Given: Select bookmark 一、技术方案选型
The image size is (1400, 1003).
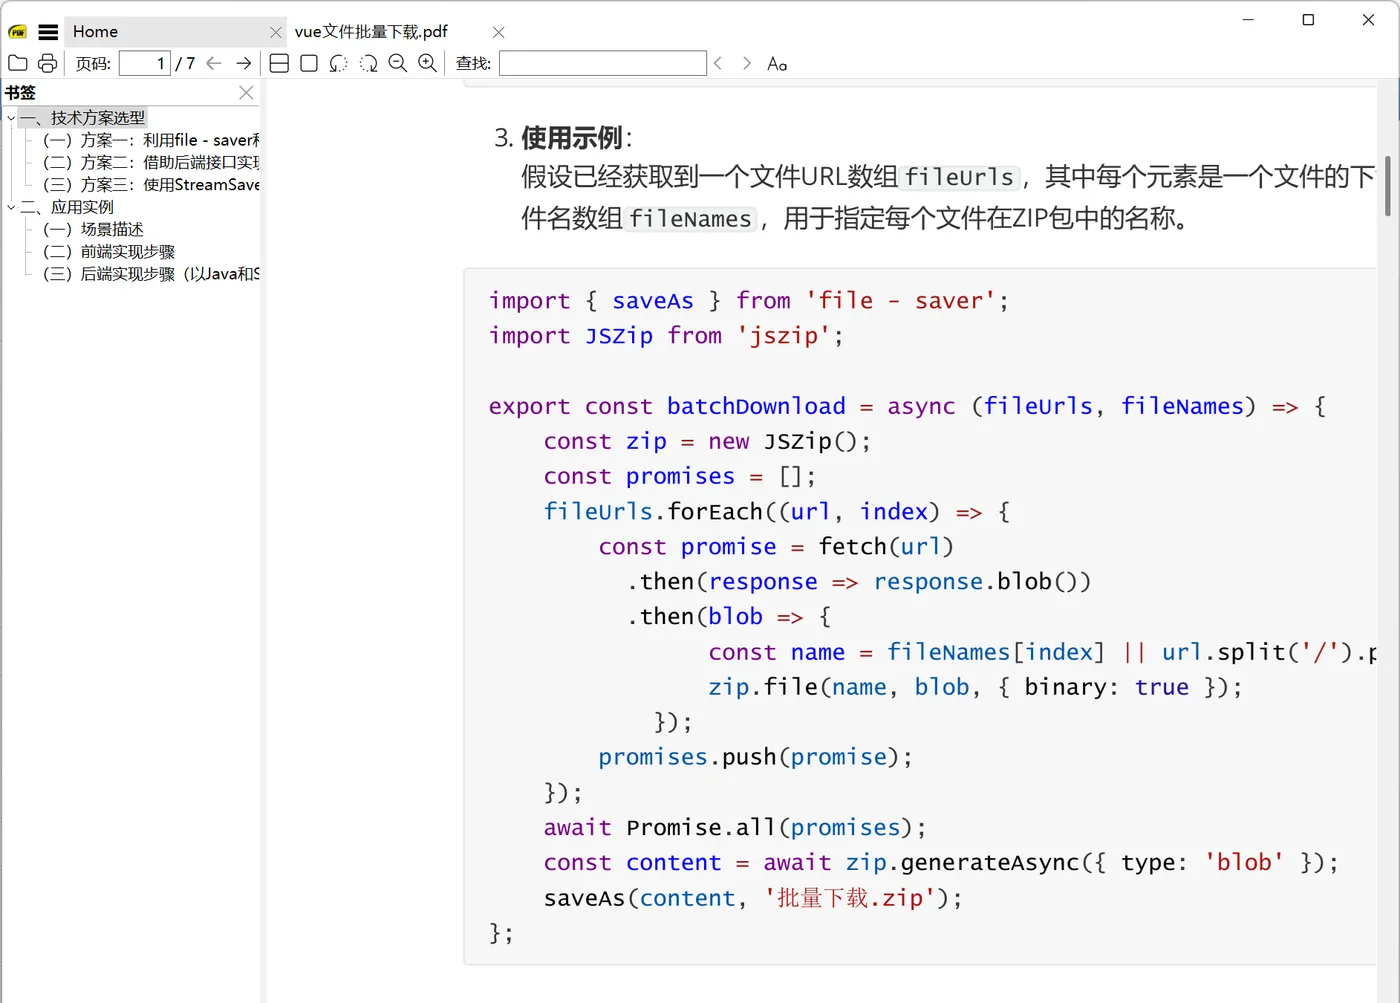Looking at the screenshot, I should (x=83, y=118).
